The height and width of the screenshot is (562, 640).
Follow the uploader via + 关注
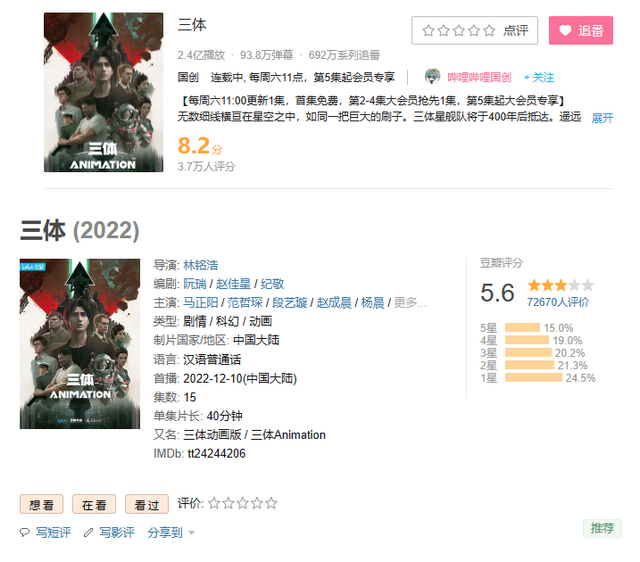coord(539,77)
